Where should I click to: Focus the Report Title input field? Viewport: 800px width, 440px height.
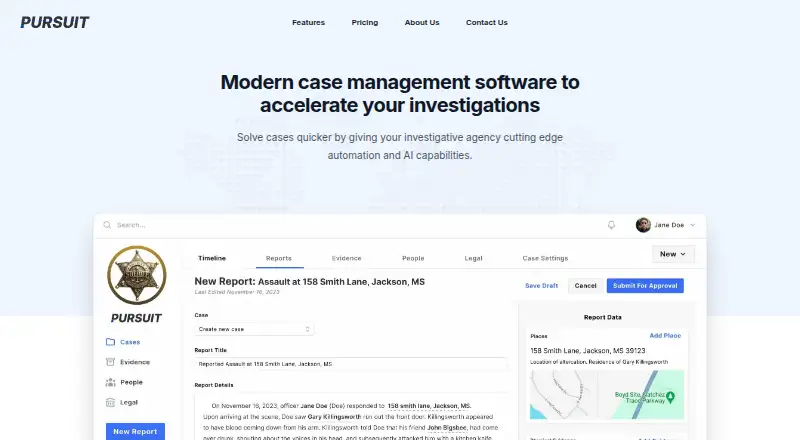coord(351,364)
